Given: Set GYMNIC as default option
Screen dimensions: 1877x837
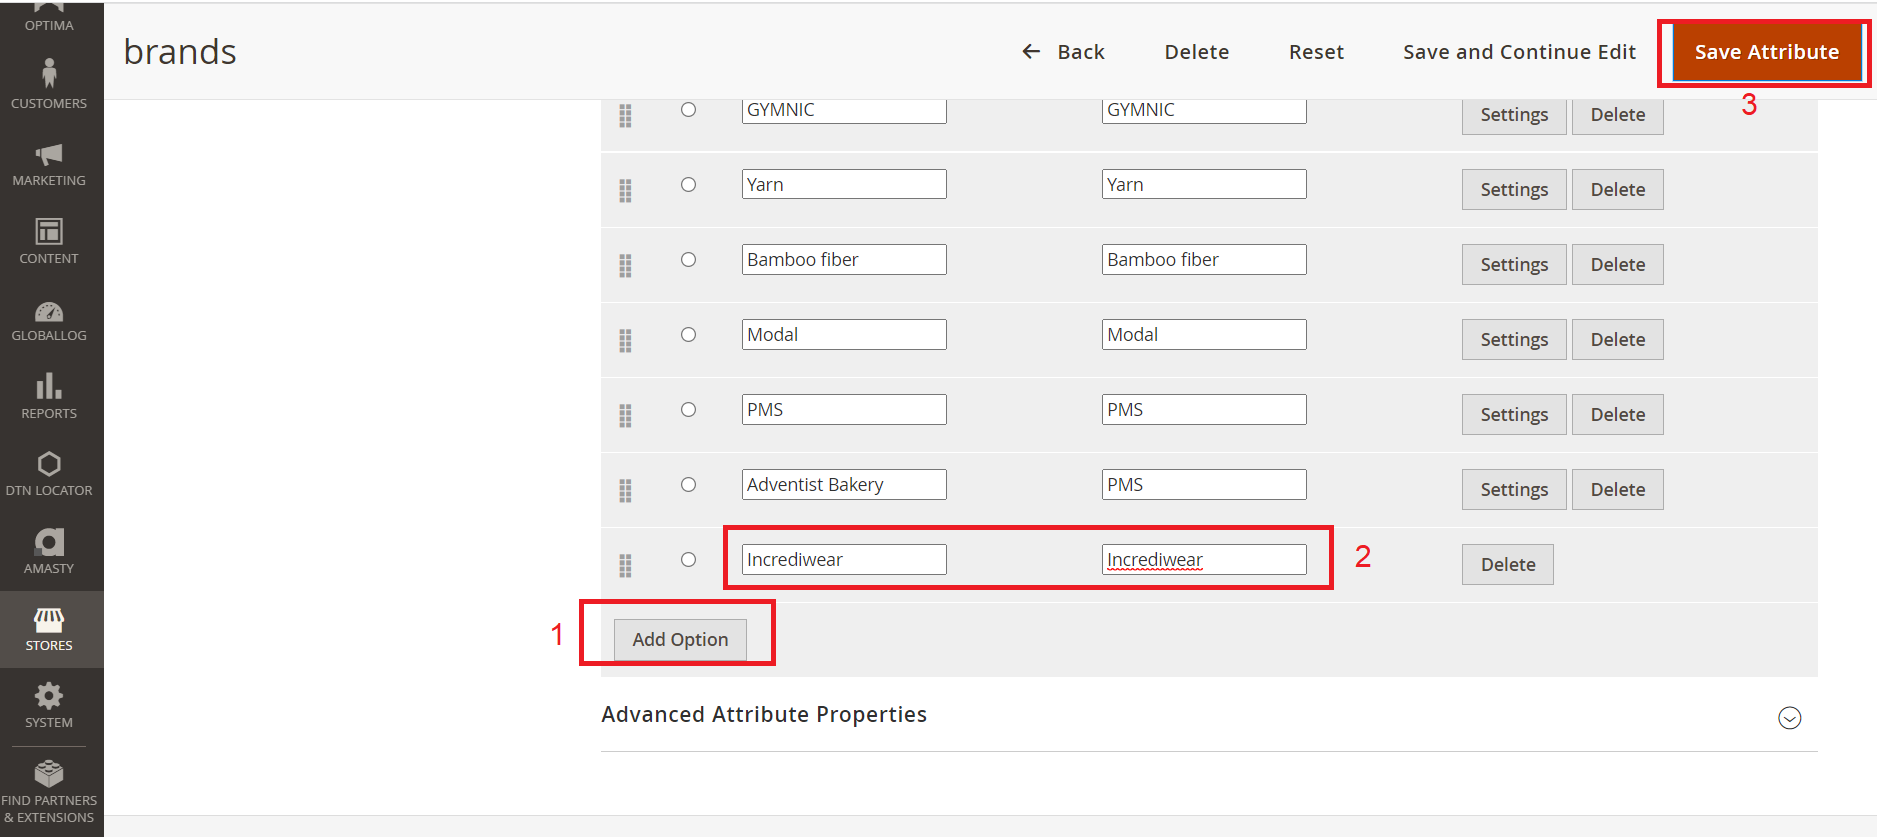Looking at the screenshot, I should (688, 109).
